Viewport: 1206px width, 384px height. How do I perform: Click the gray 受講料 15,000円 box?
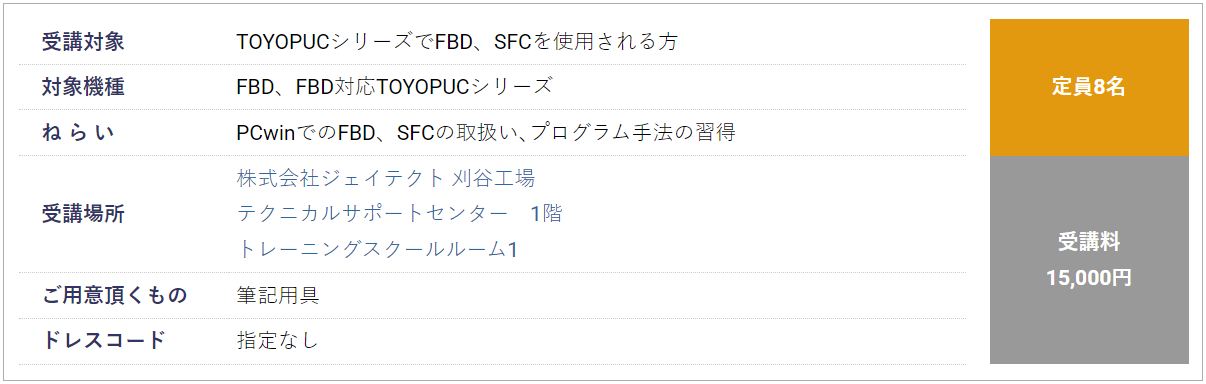tap(1089, 260)
